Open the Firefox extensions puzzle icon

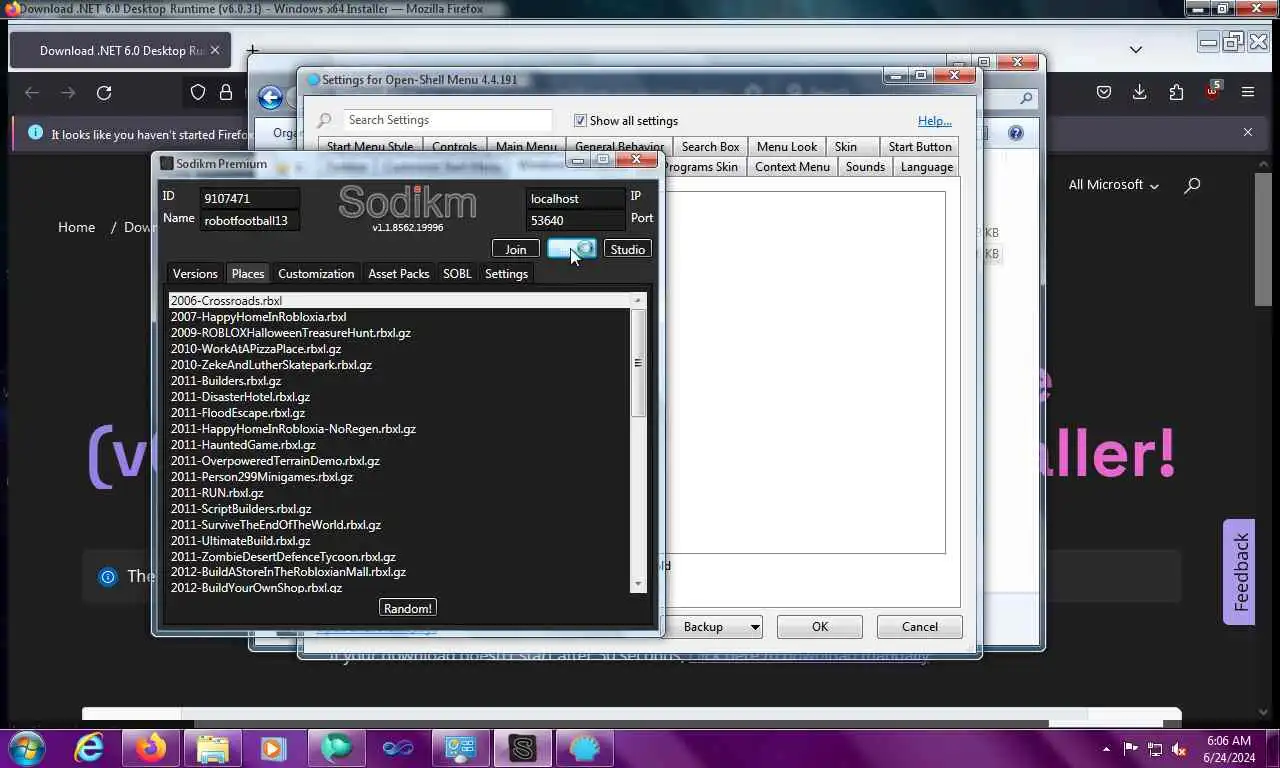[x=1176, y=92]
